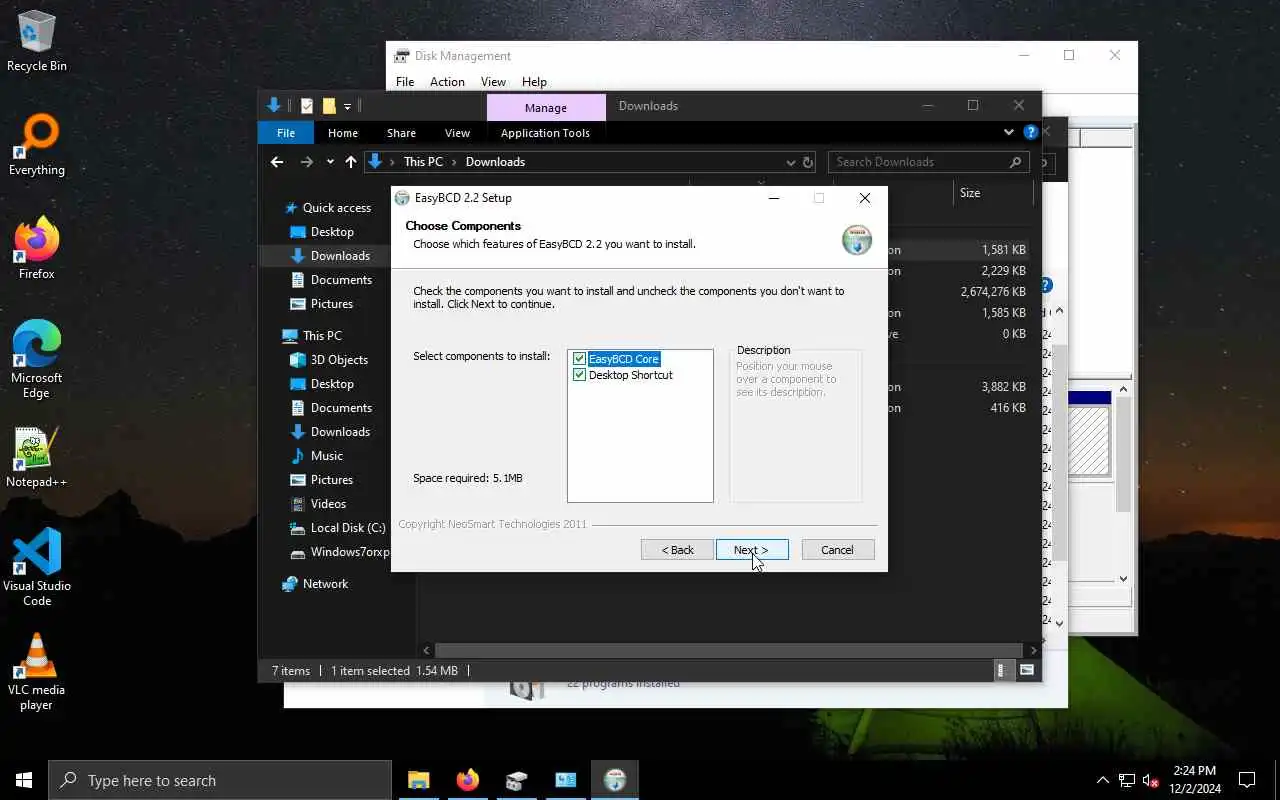The image size is (1280, 800).
Task: Click the Quick Access Toolbar properties icon
Action: point(307,106)
